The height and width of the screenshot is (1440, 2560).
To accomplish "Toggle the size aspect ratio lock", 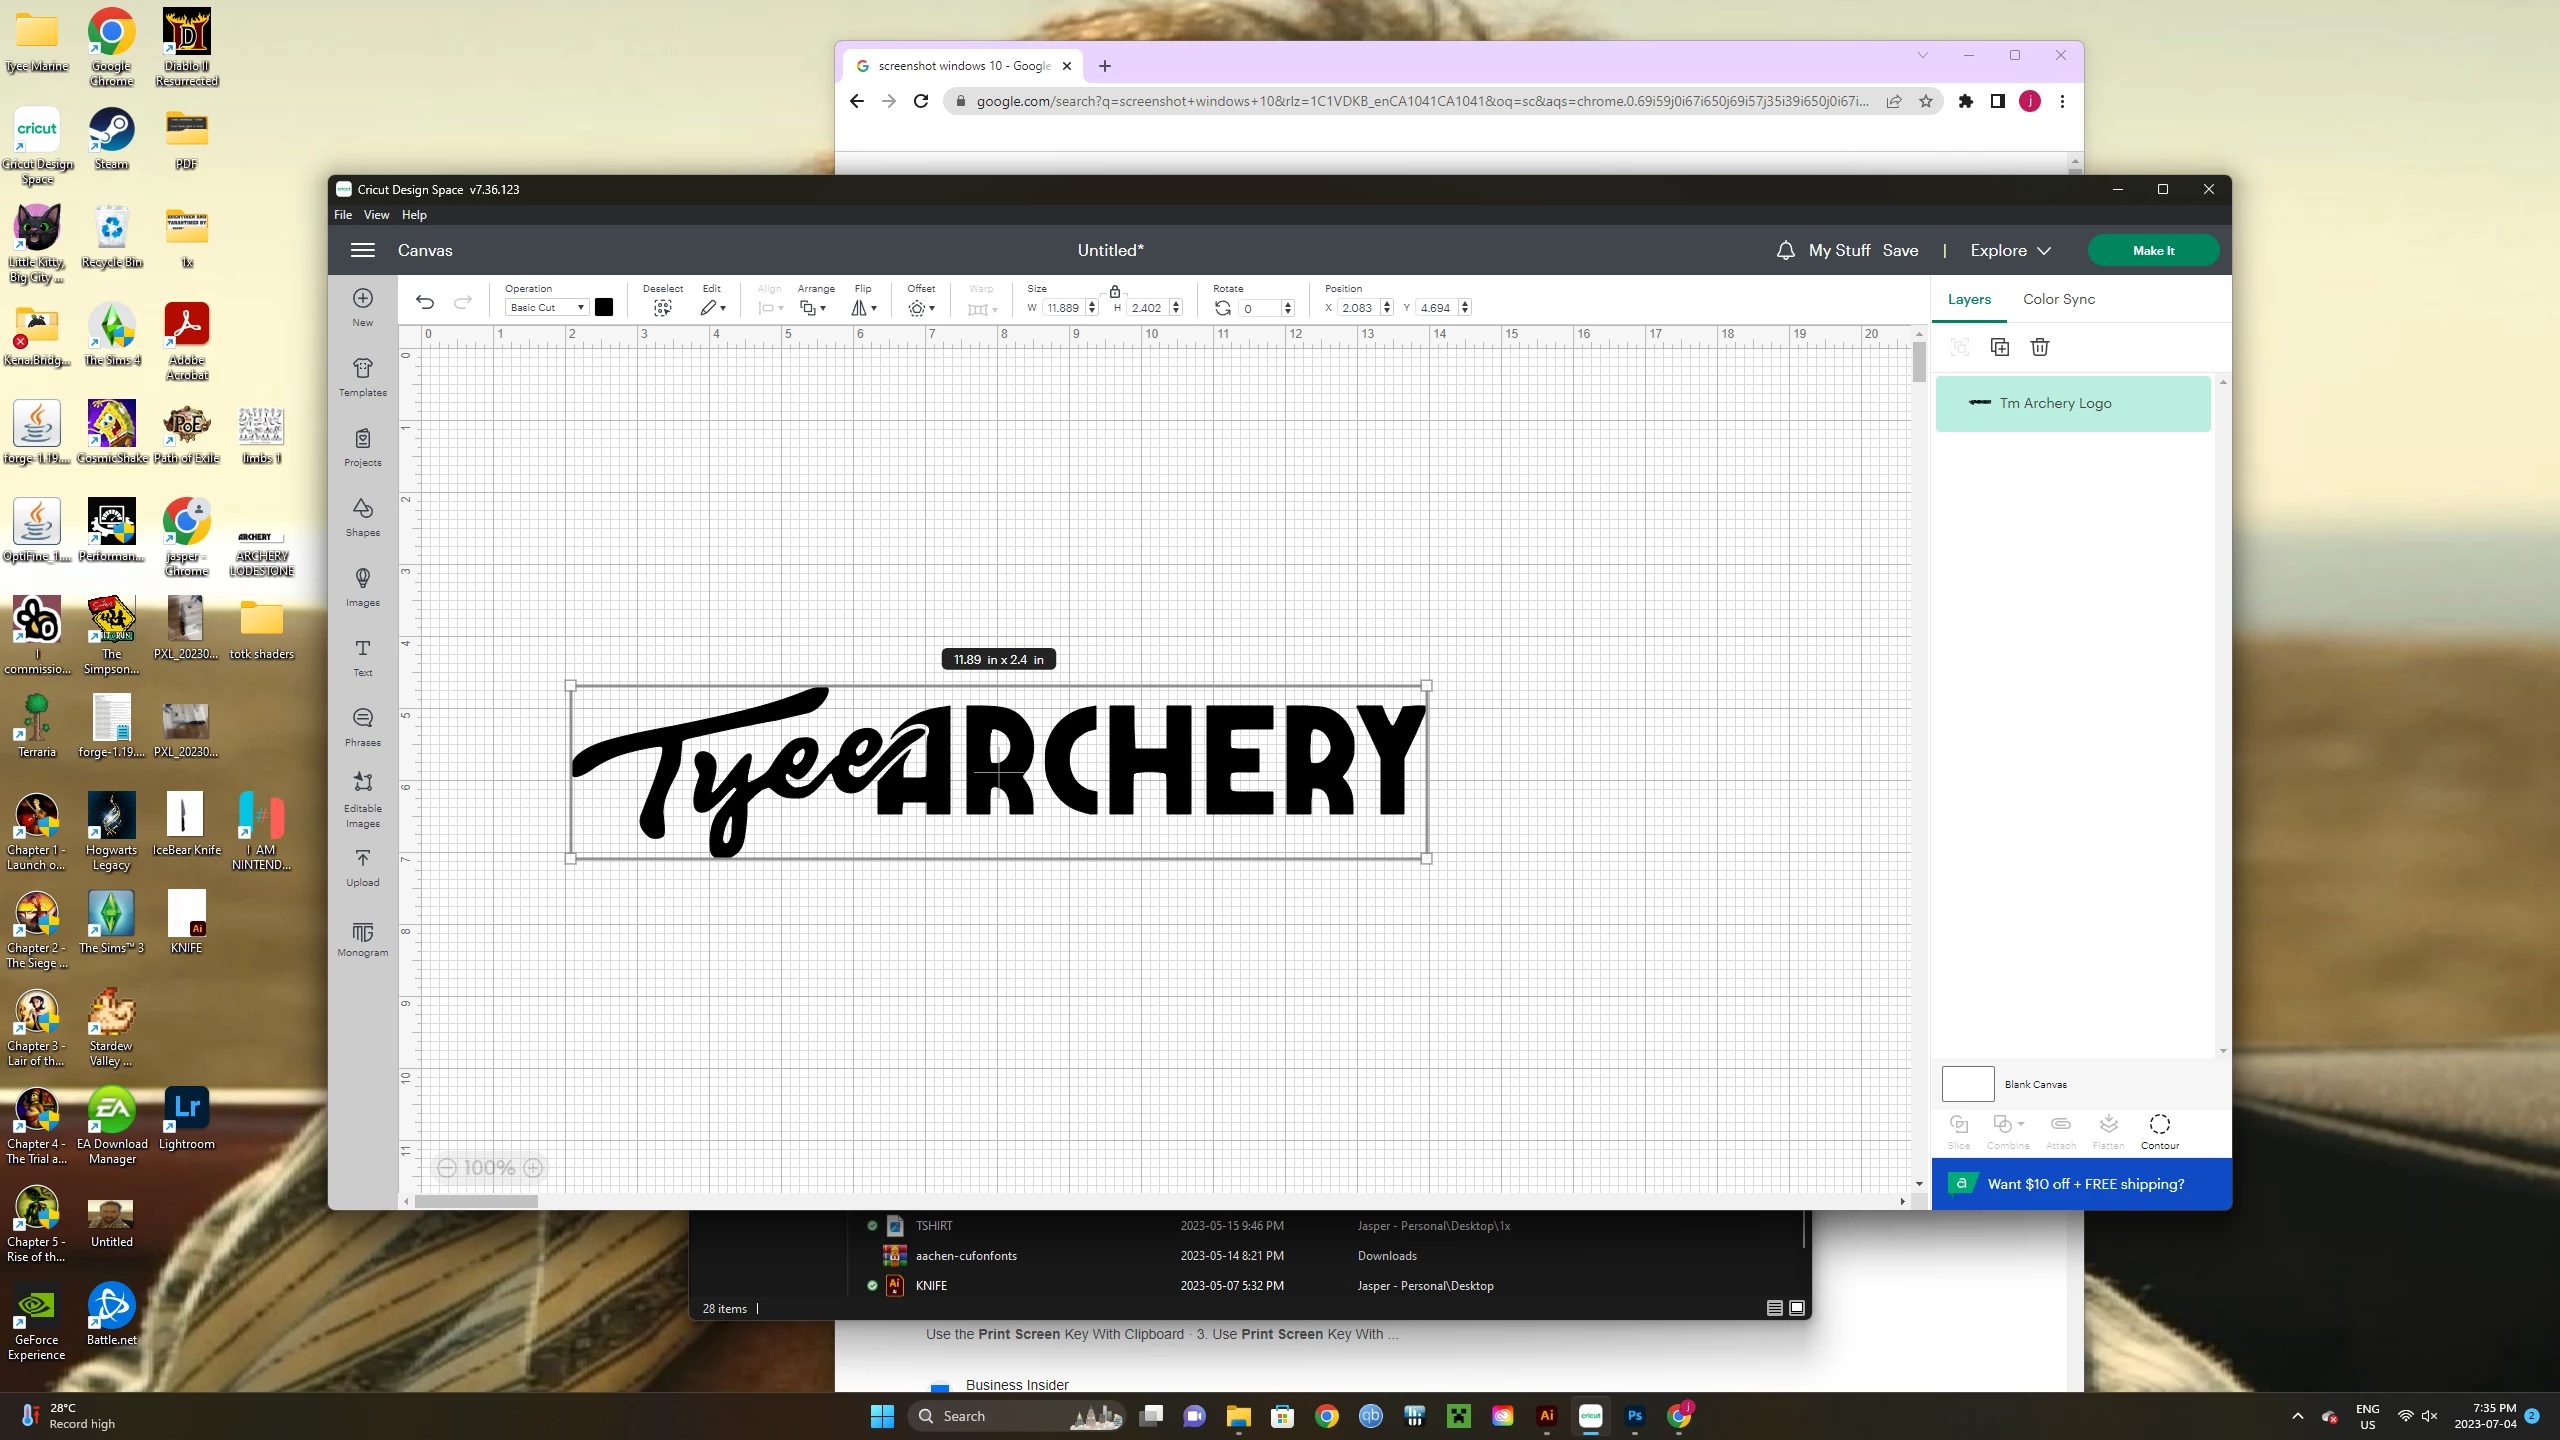I will pyautogui.click(x=1114, y=291).
